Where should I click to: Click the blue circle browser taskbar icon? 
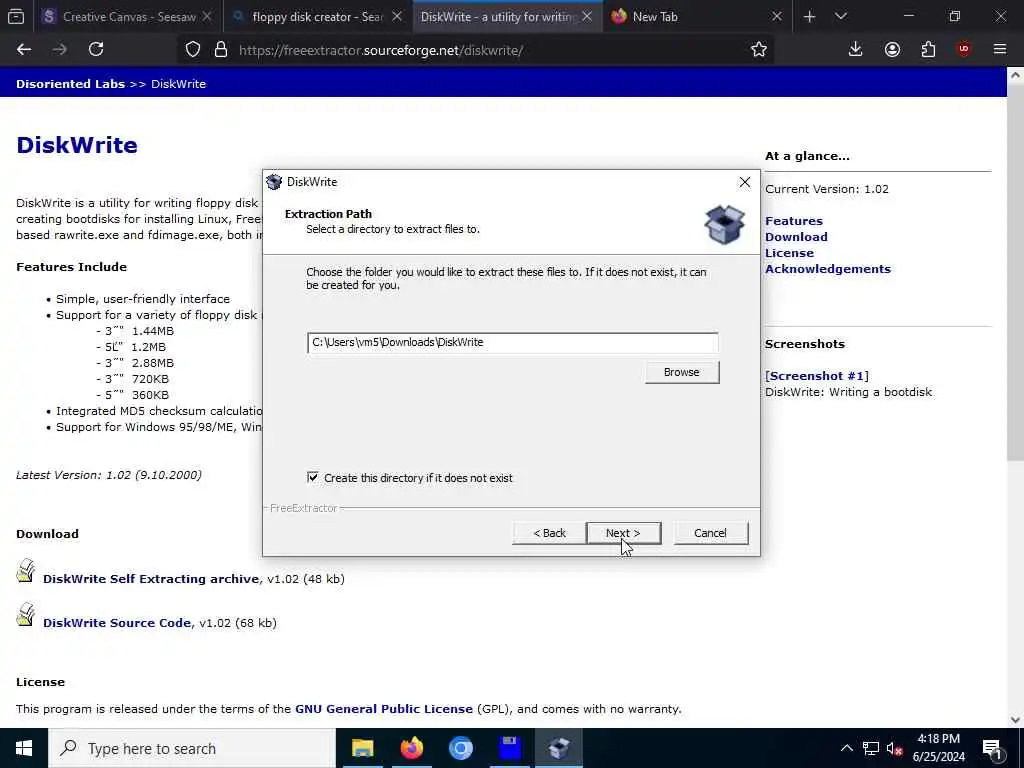click(x=460, y=748)
